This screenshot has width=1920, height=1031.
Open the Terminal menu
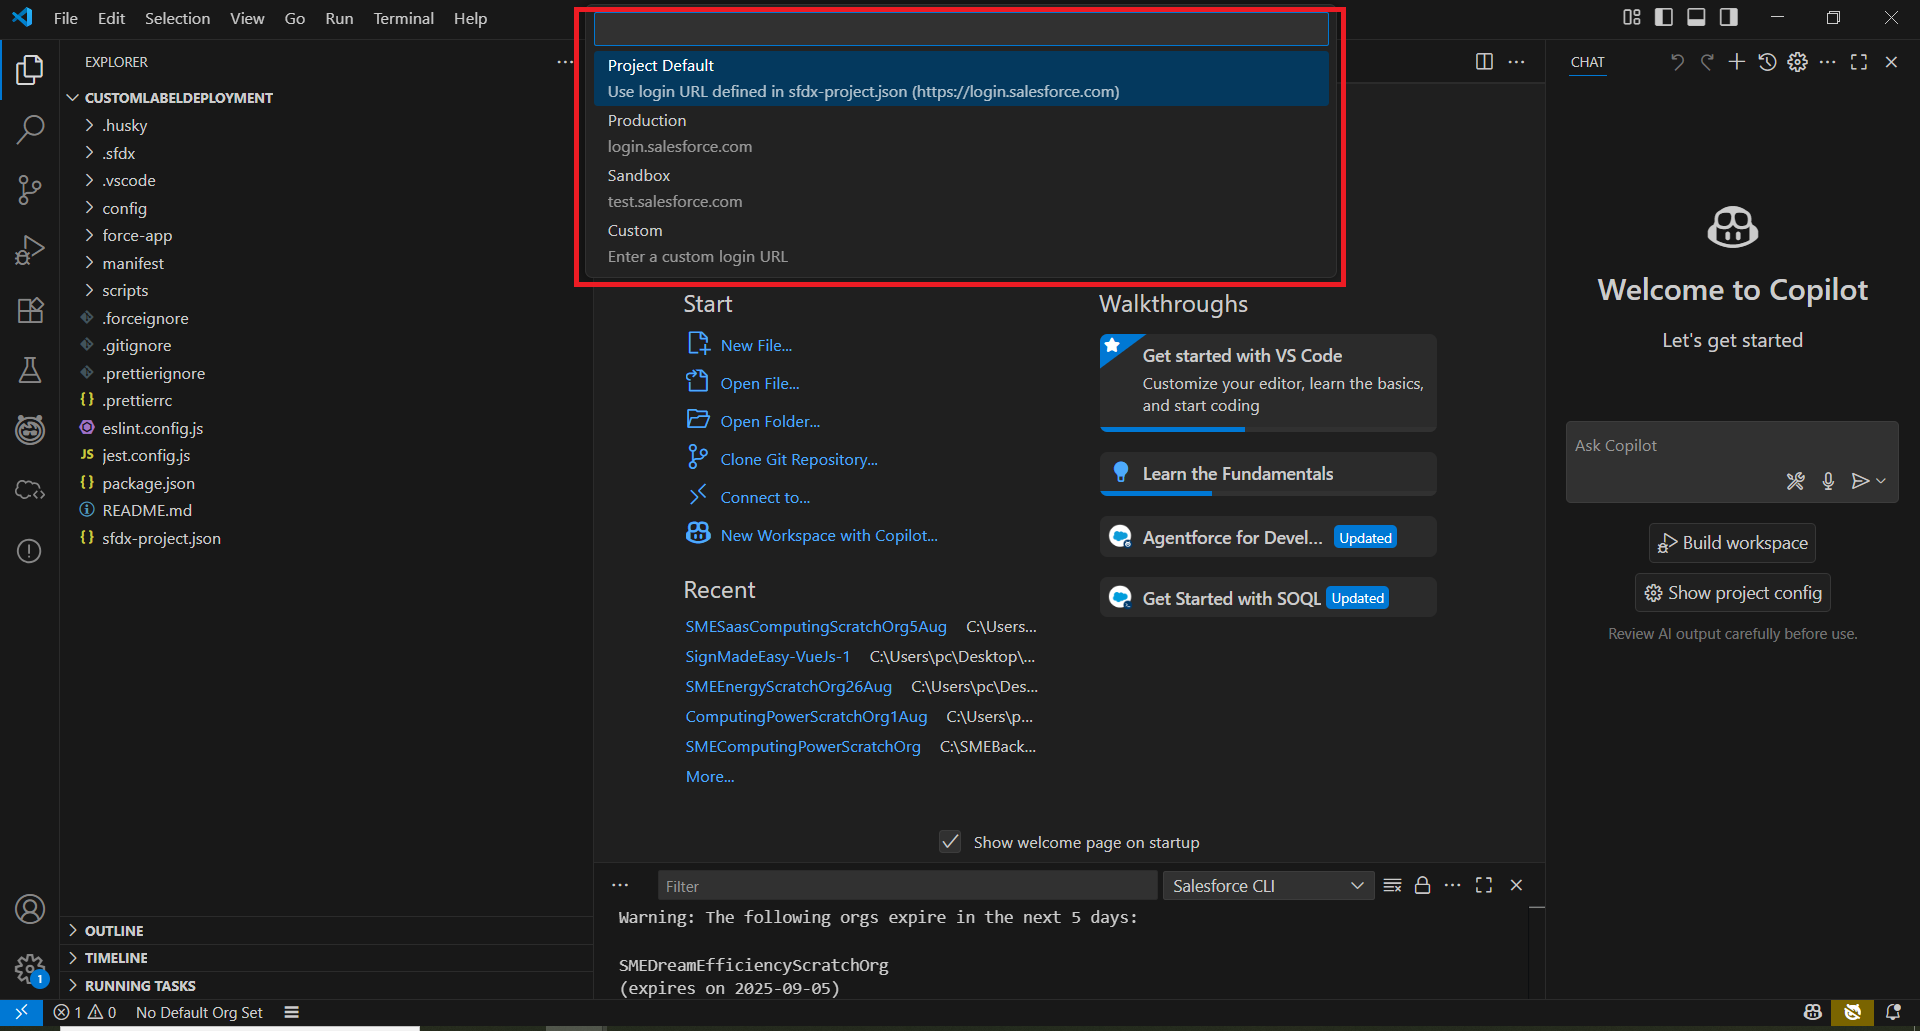tap(403, 18)
